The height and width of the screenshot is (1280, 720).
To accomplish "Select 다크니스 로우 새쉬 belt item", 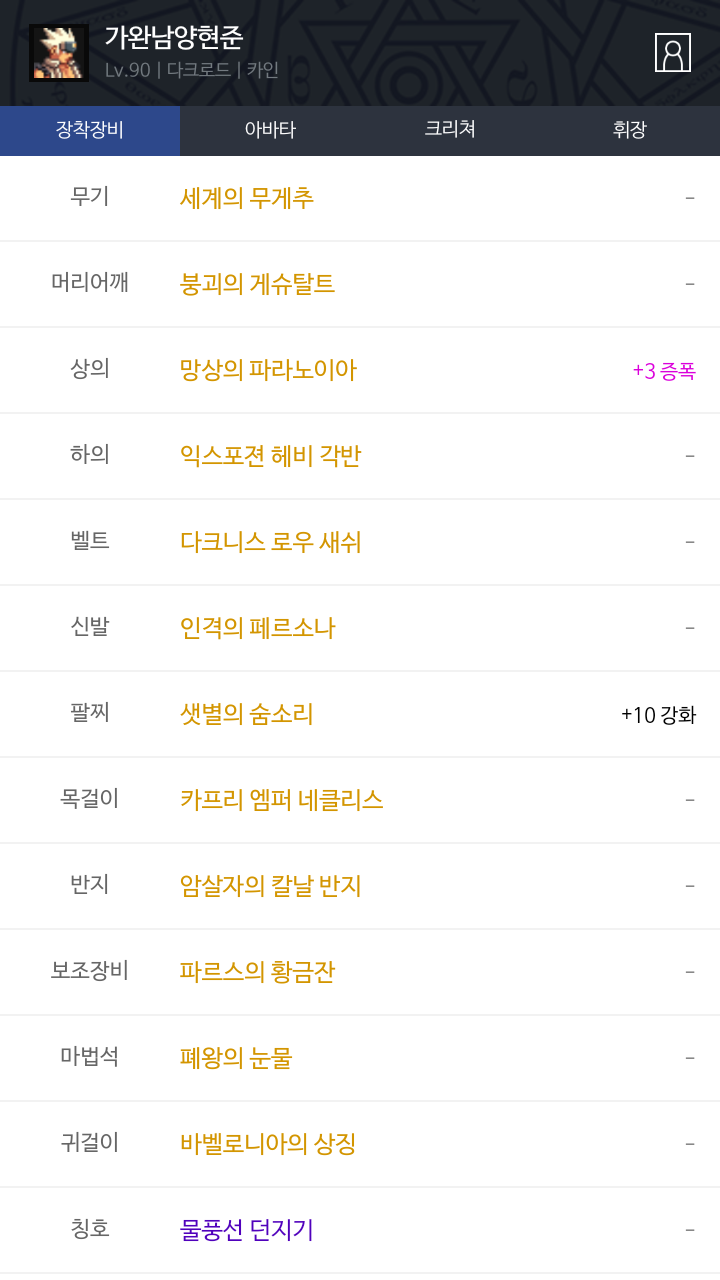I will click(270, 542).
